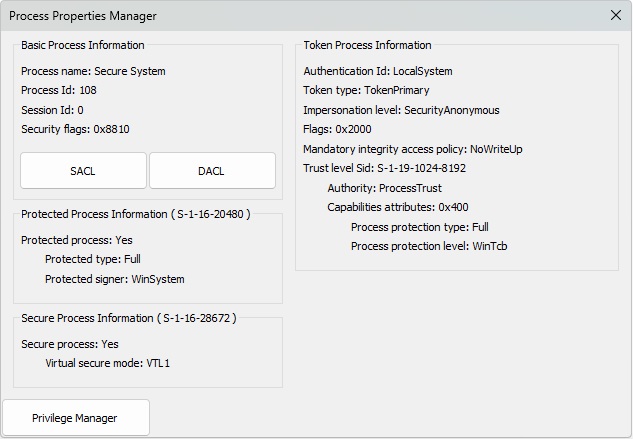This screenshot has height=439, width=633.
Task: Click the Session Id: 0 line
Action: click(x=52, y=110)
